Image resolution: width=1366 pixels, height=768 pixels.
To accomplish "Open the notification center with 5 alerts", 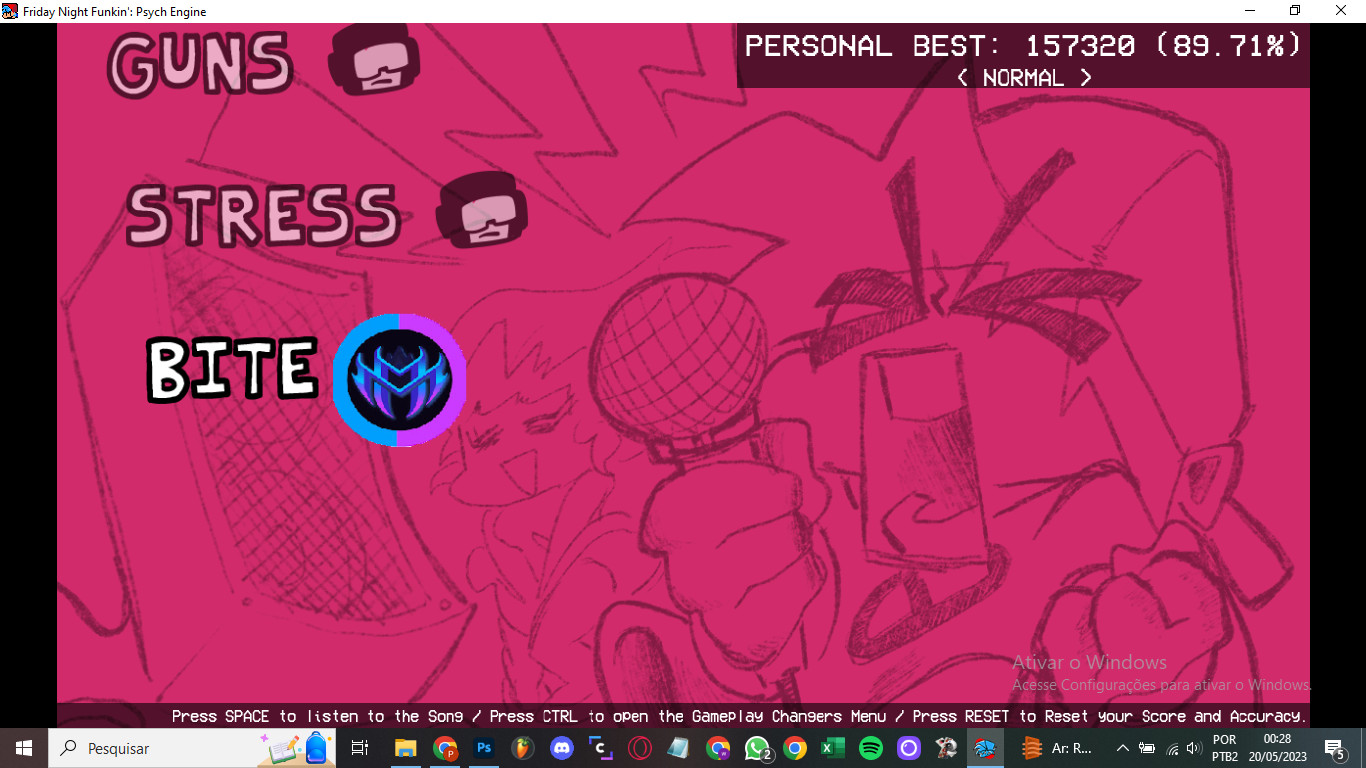I will (x=1334, y=748).
